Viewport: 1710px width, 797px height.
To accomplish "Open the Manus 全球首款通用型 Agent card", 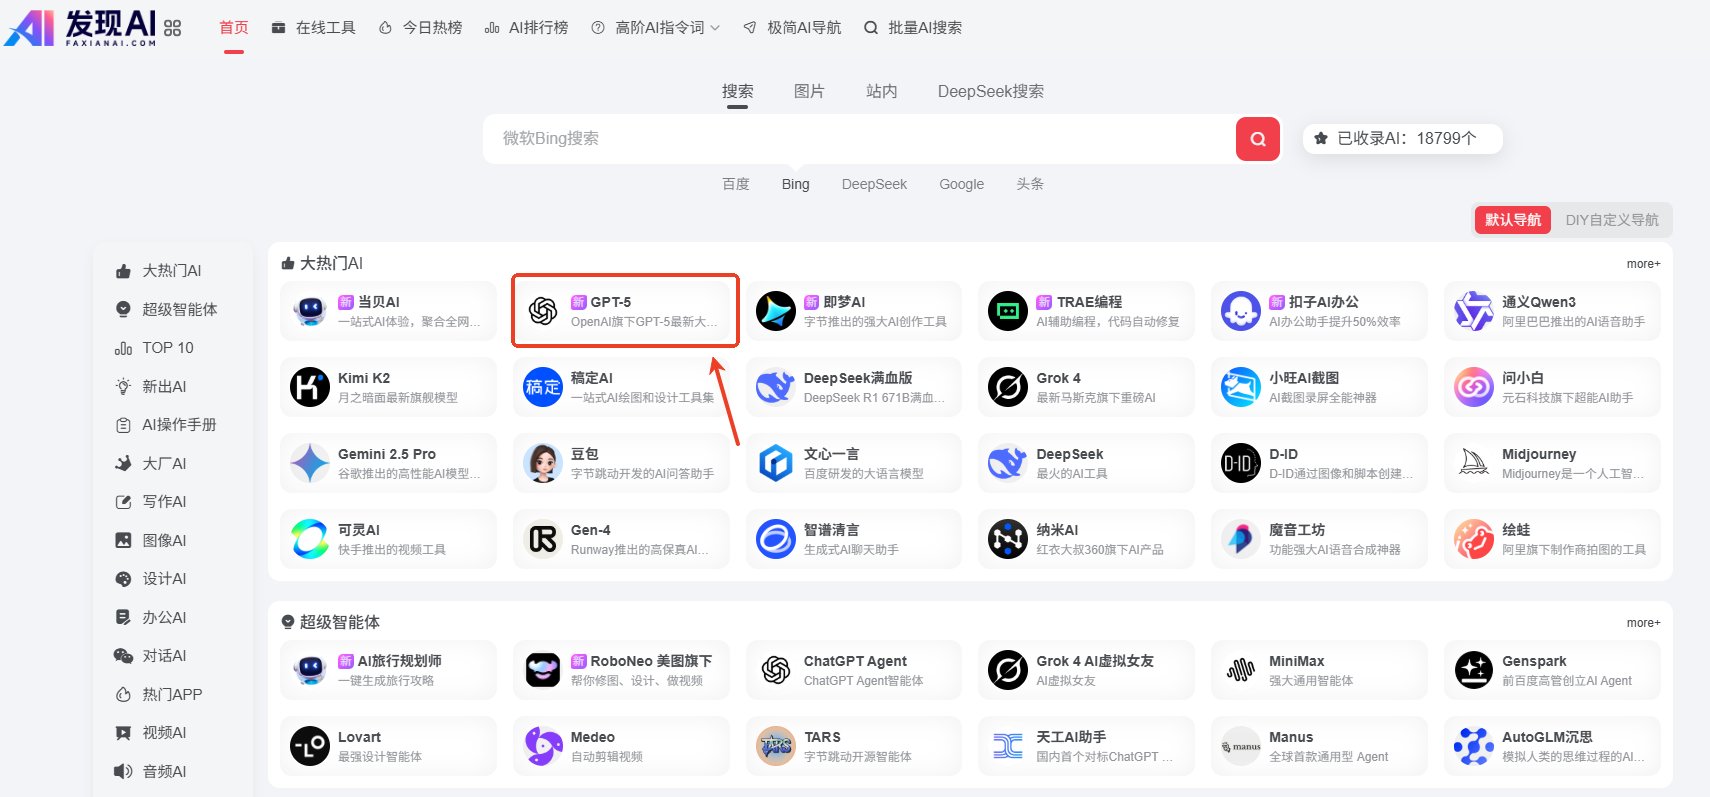I will (x=1319, y=746).
